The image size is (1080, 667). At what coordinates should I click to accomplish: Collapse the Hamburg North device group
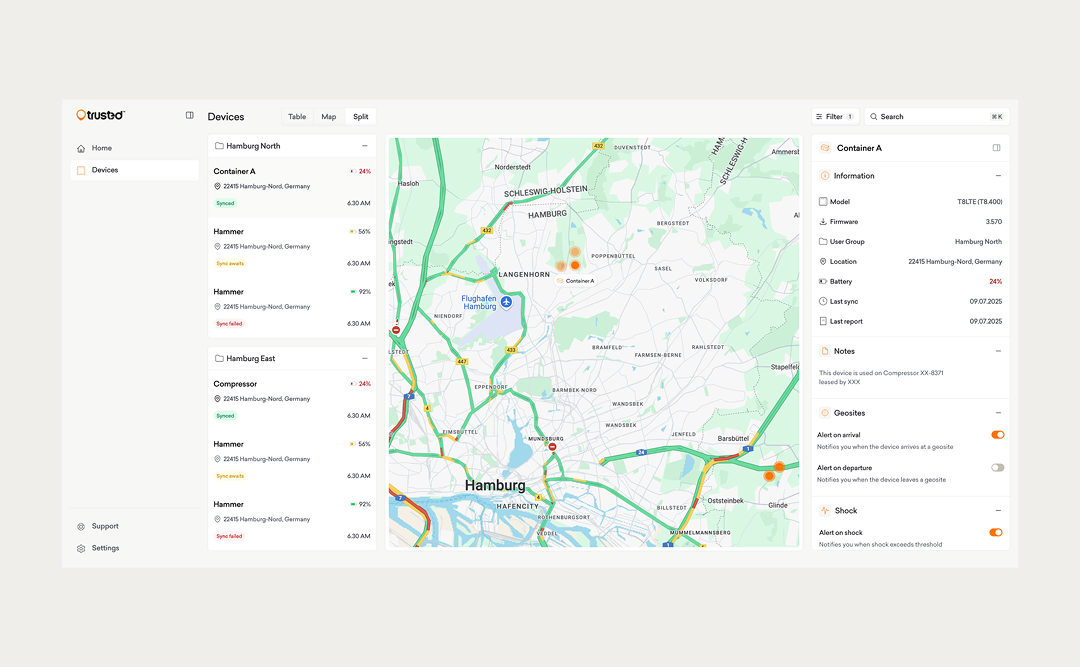(x=364, y=146)
